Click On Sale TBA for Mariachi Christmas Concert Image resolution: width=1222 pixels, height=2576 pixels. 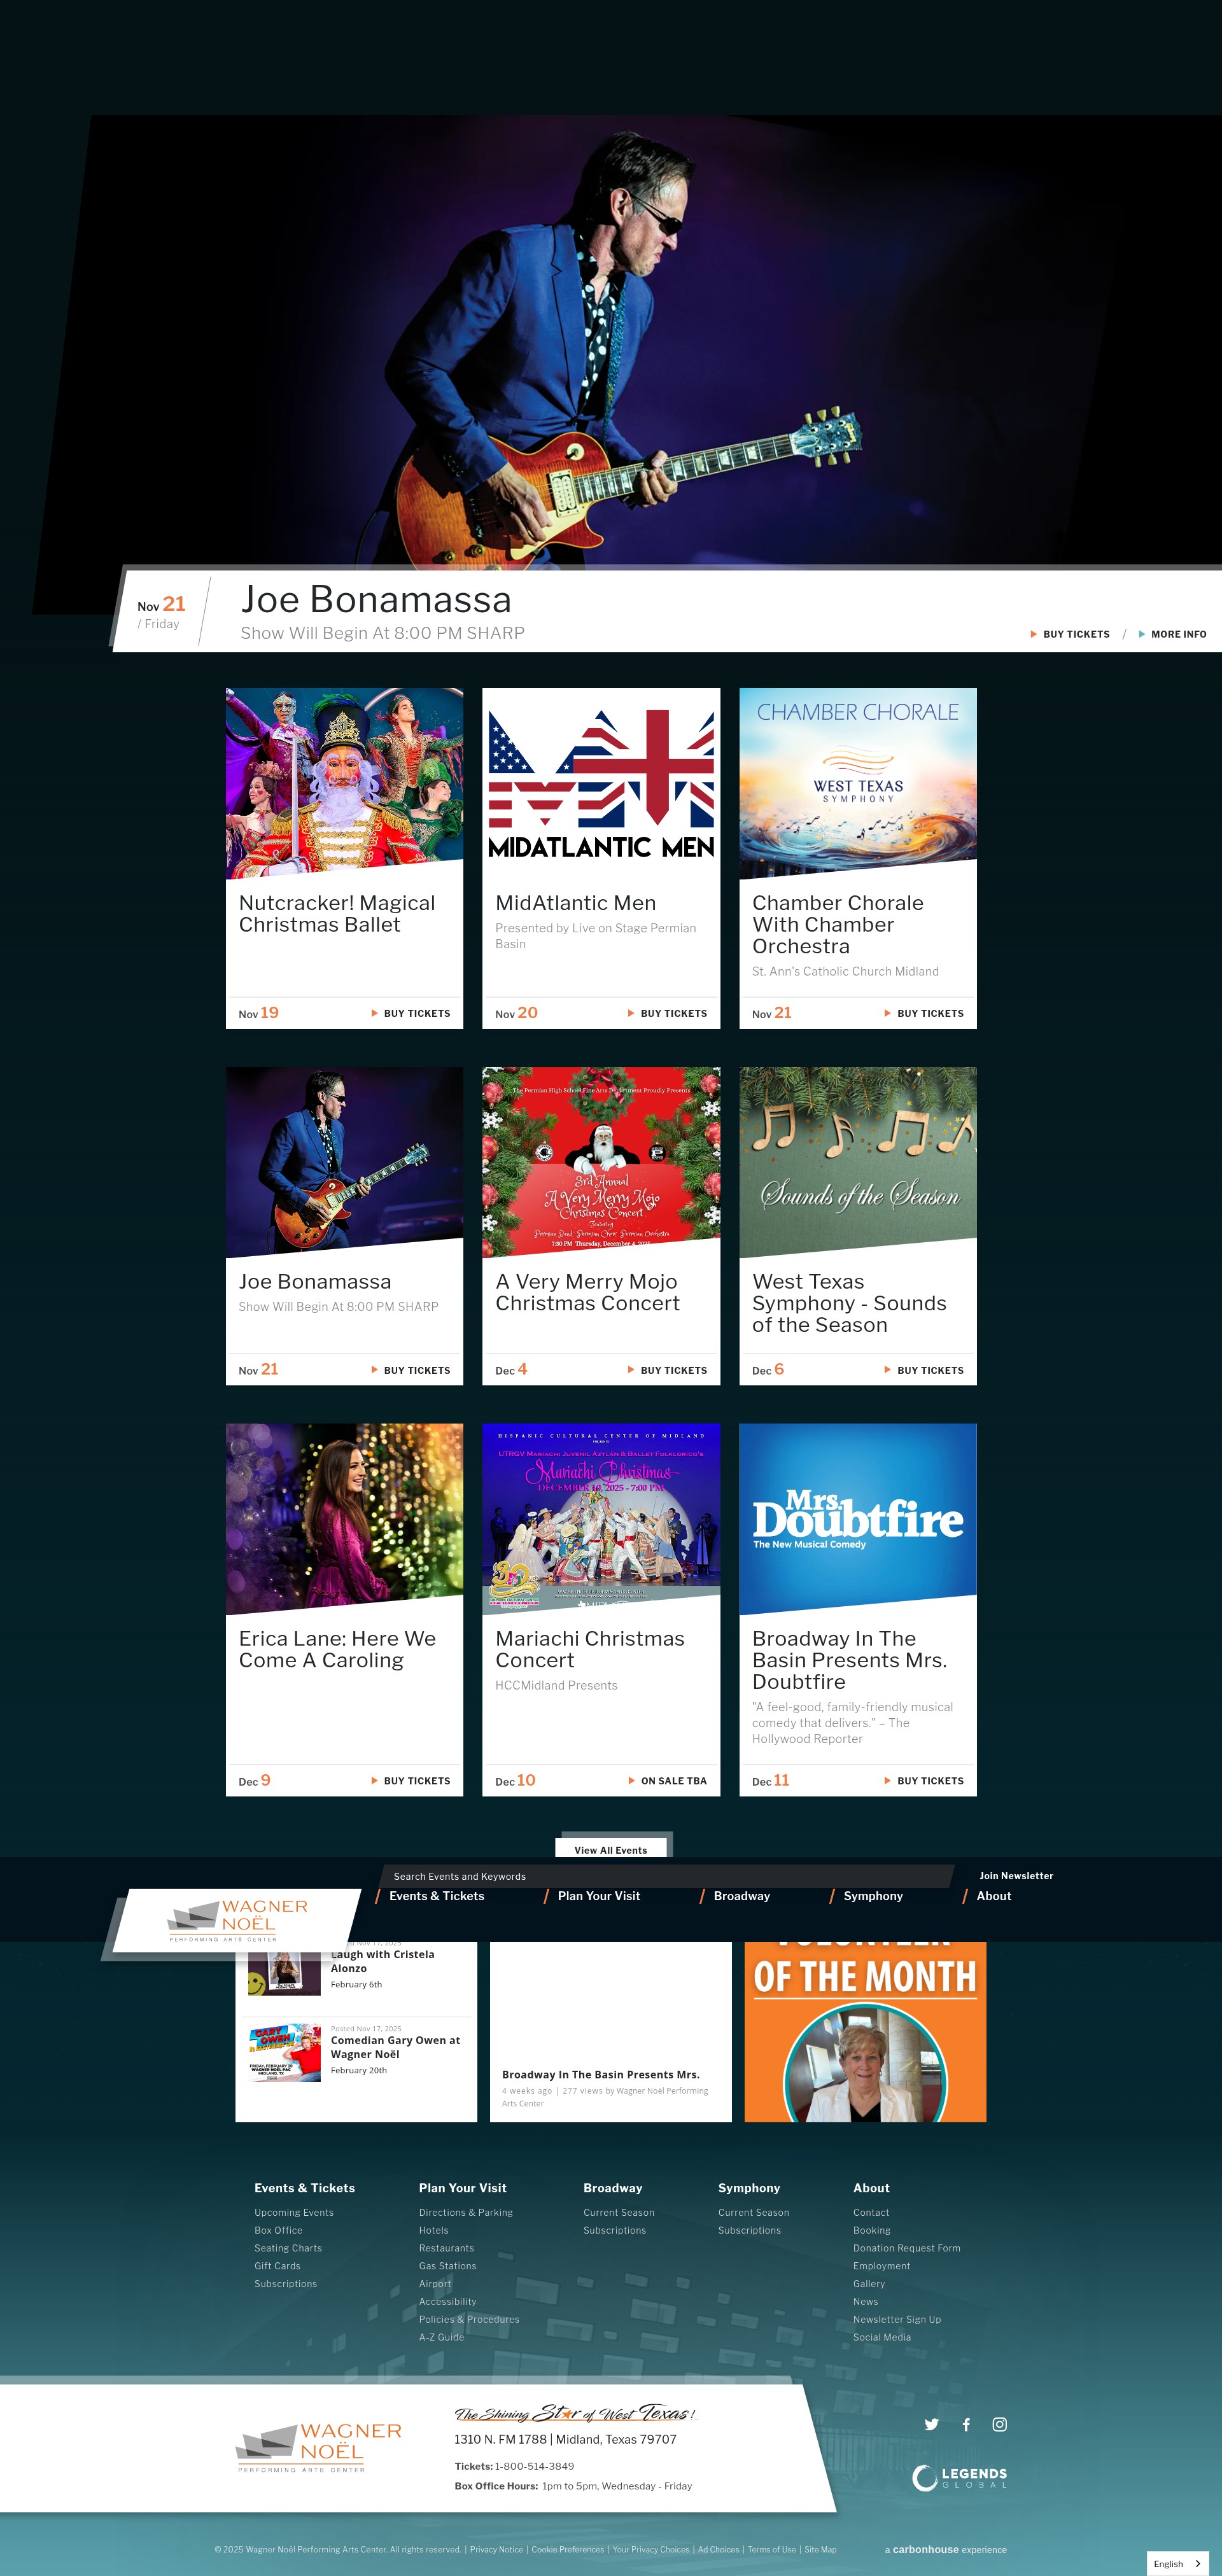coord(667,1781)
